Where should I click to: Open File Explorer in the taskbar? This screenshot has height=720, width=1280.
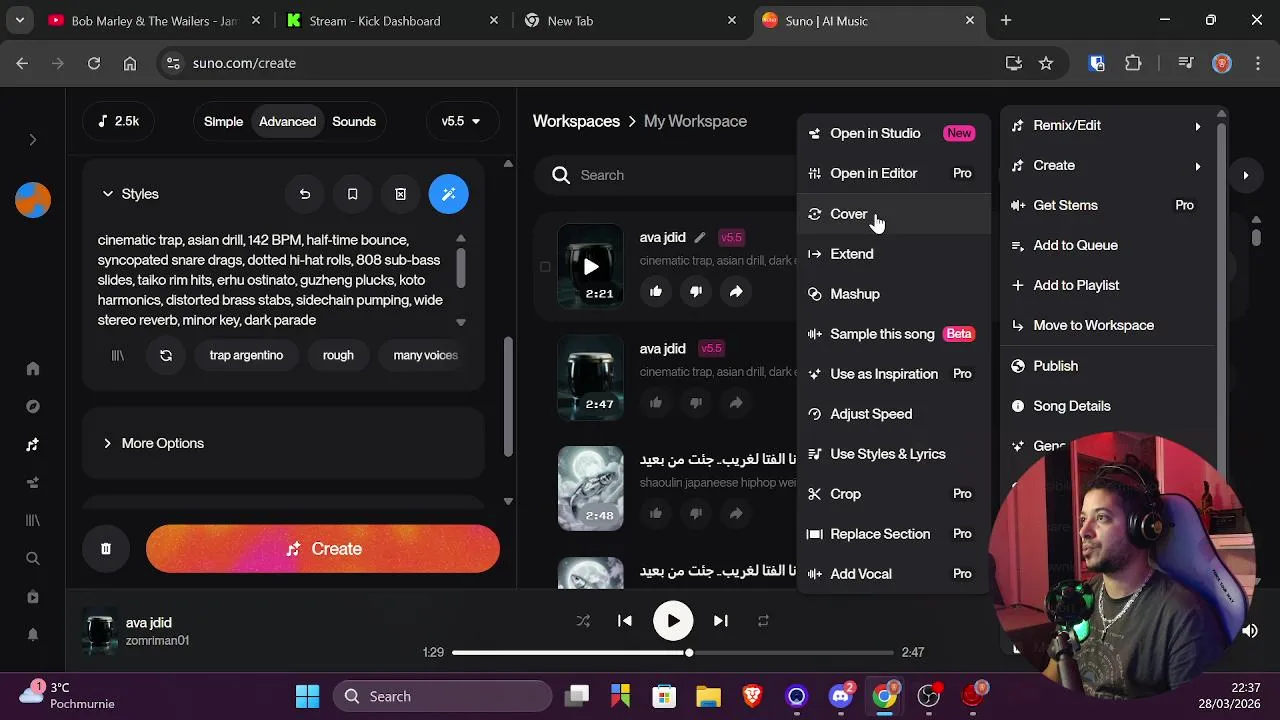tap(708, 696)
